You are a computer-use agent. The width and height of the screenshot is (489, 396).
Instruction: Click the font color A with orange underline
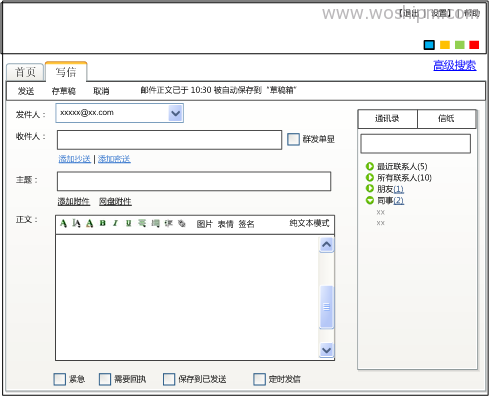pyautogui.click(x=89, y=223)
